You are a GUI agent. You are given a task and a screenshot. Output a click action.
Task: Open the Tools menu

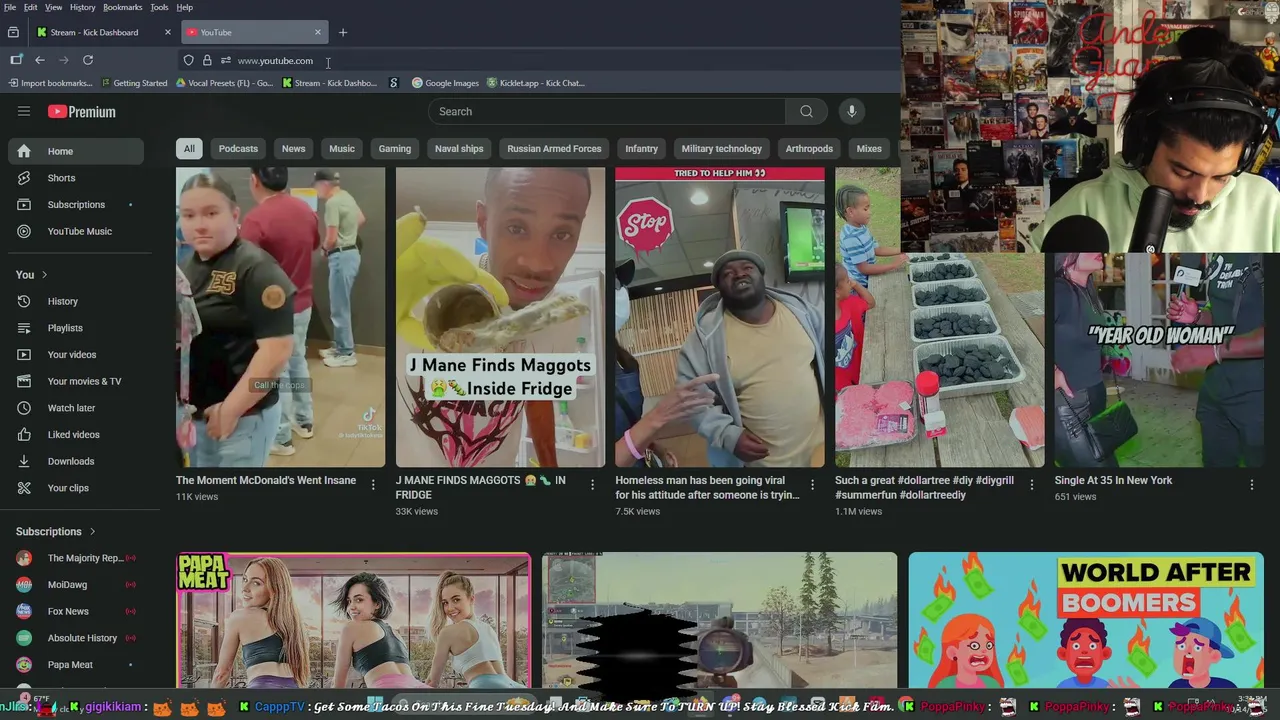pyautogui.click(x=159, y=7)
